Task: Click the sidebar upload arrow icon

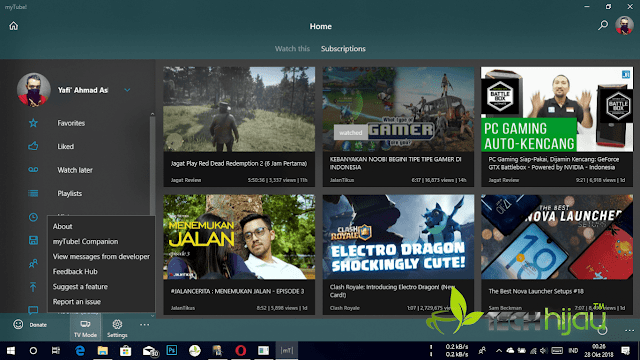Action: (33, 287)
